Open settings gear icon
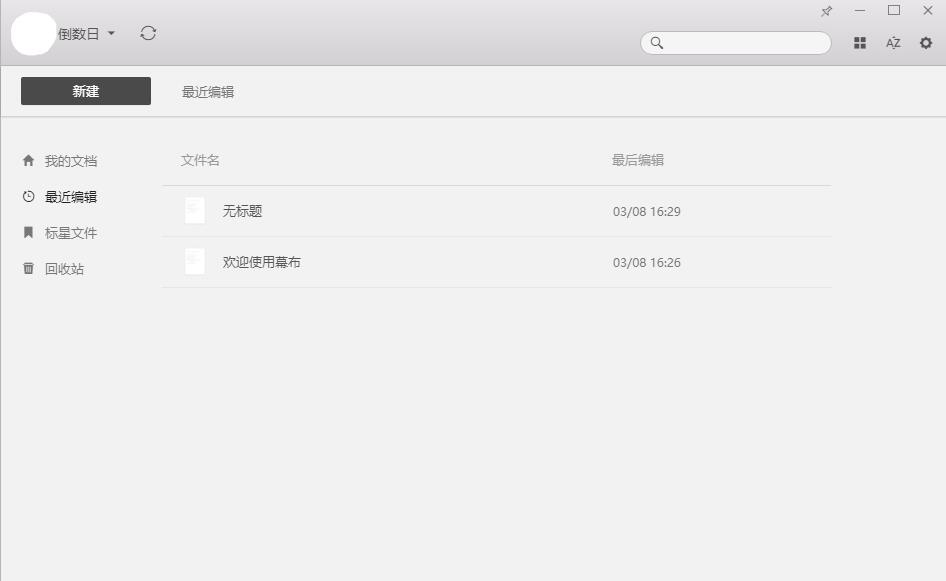This screenshot has height=581, width=946. click(x=925, y=43)
